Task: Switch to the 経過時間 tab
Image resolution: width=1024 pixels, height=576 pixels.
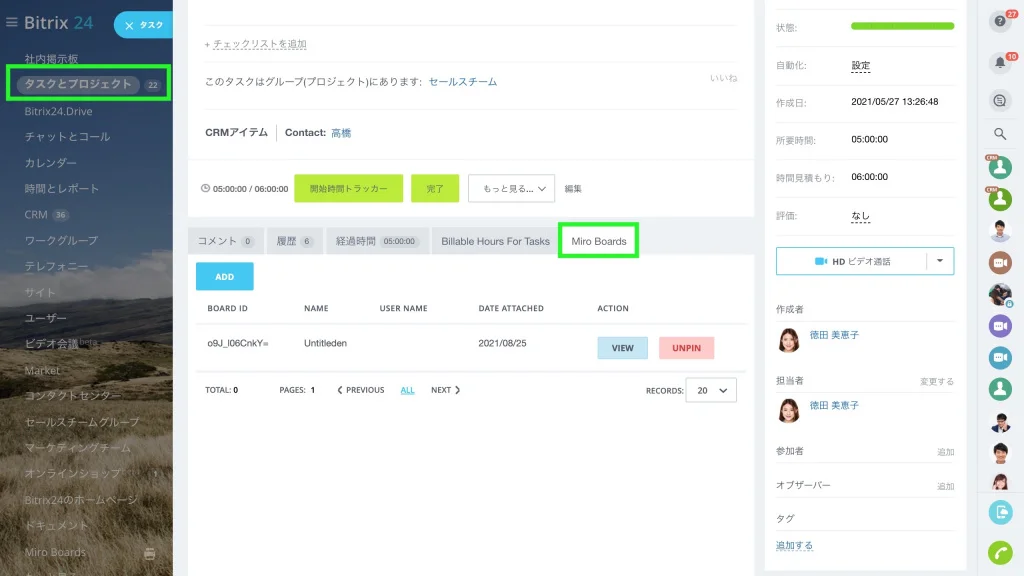Action: [x=377, y=241]
